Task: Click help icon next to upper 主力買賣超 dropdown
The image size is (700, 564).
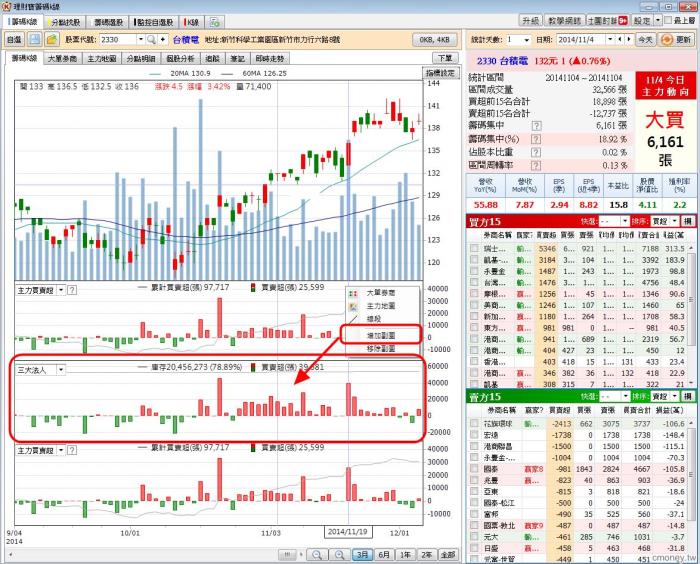Action: pos(72,290)
